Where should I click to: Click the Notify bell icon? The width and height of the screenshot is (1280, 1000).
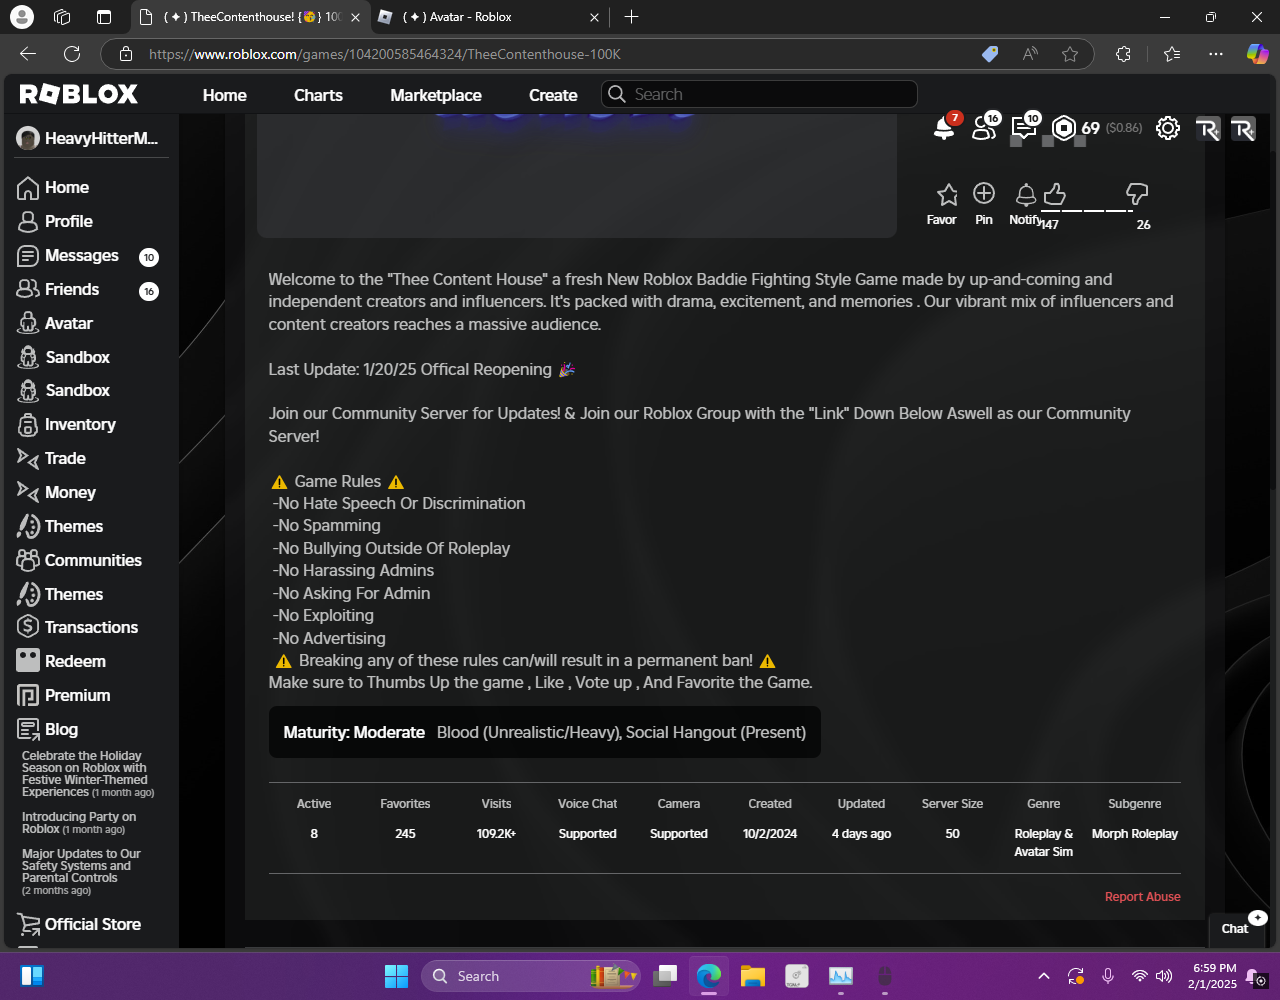[1026, 194]
